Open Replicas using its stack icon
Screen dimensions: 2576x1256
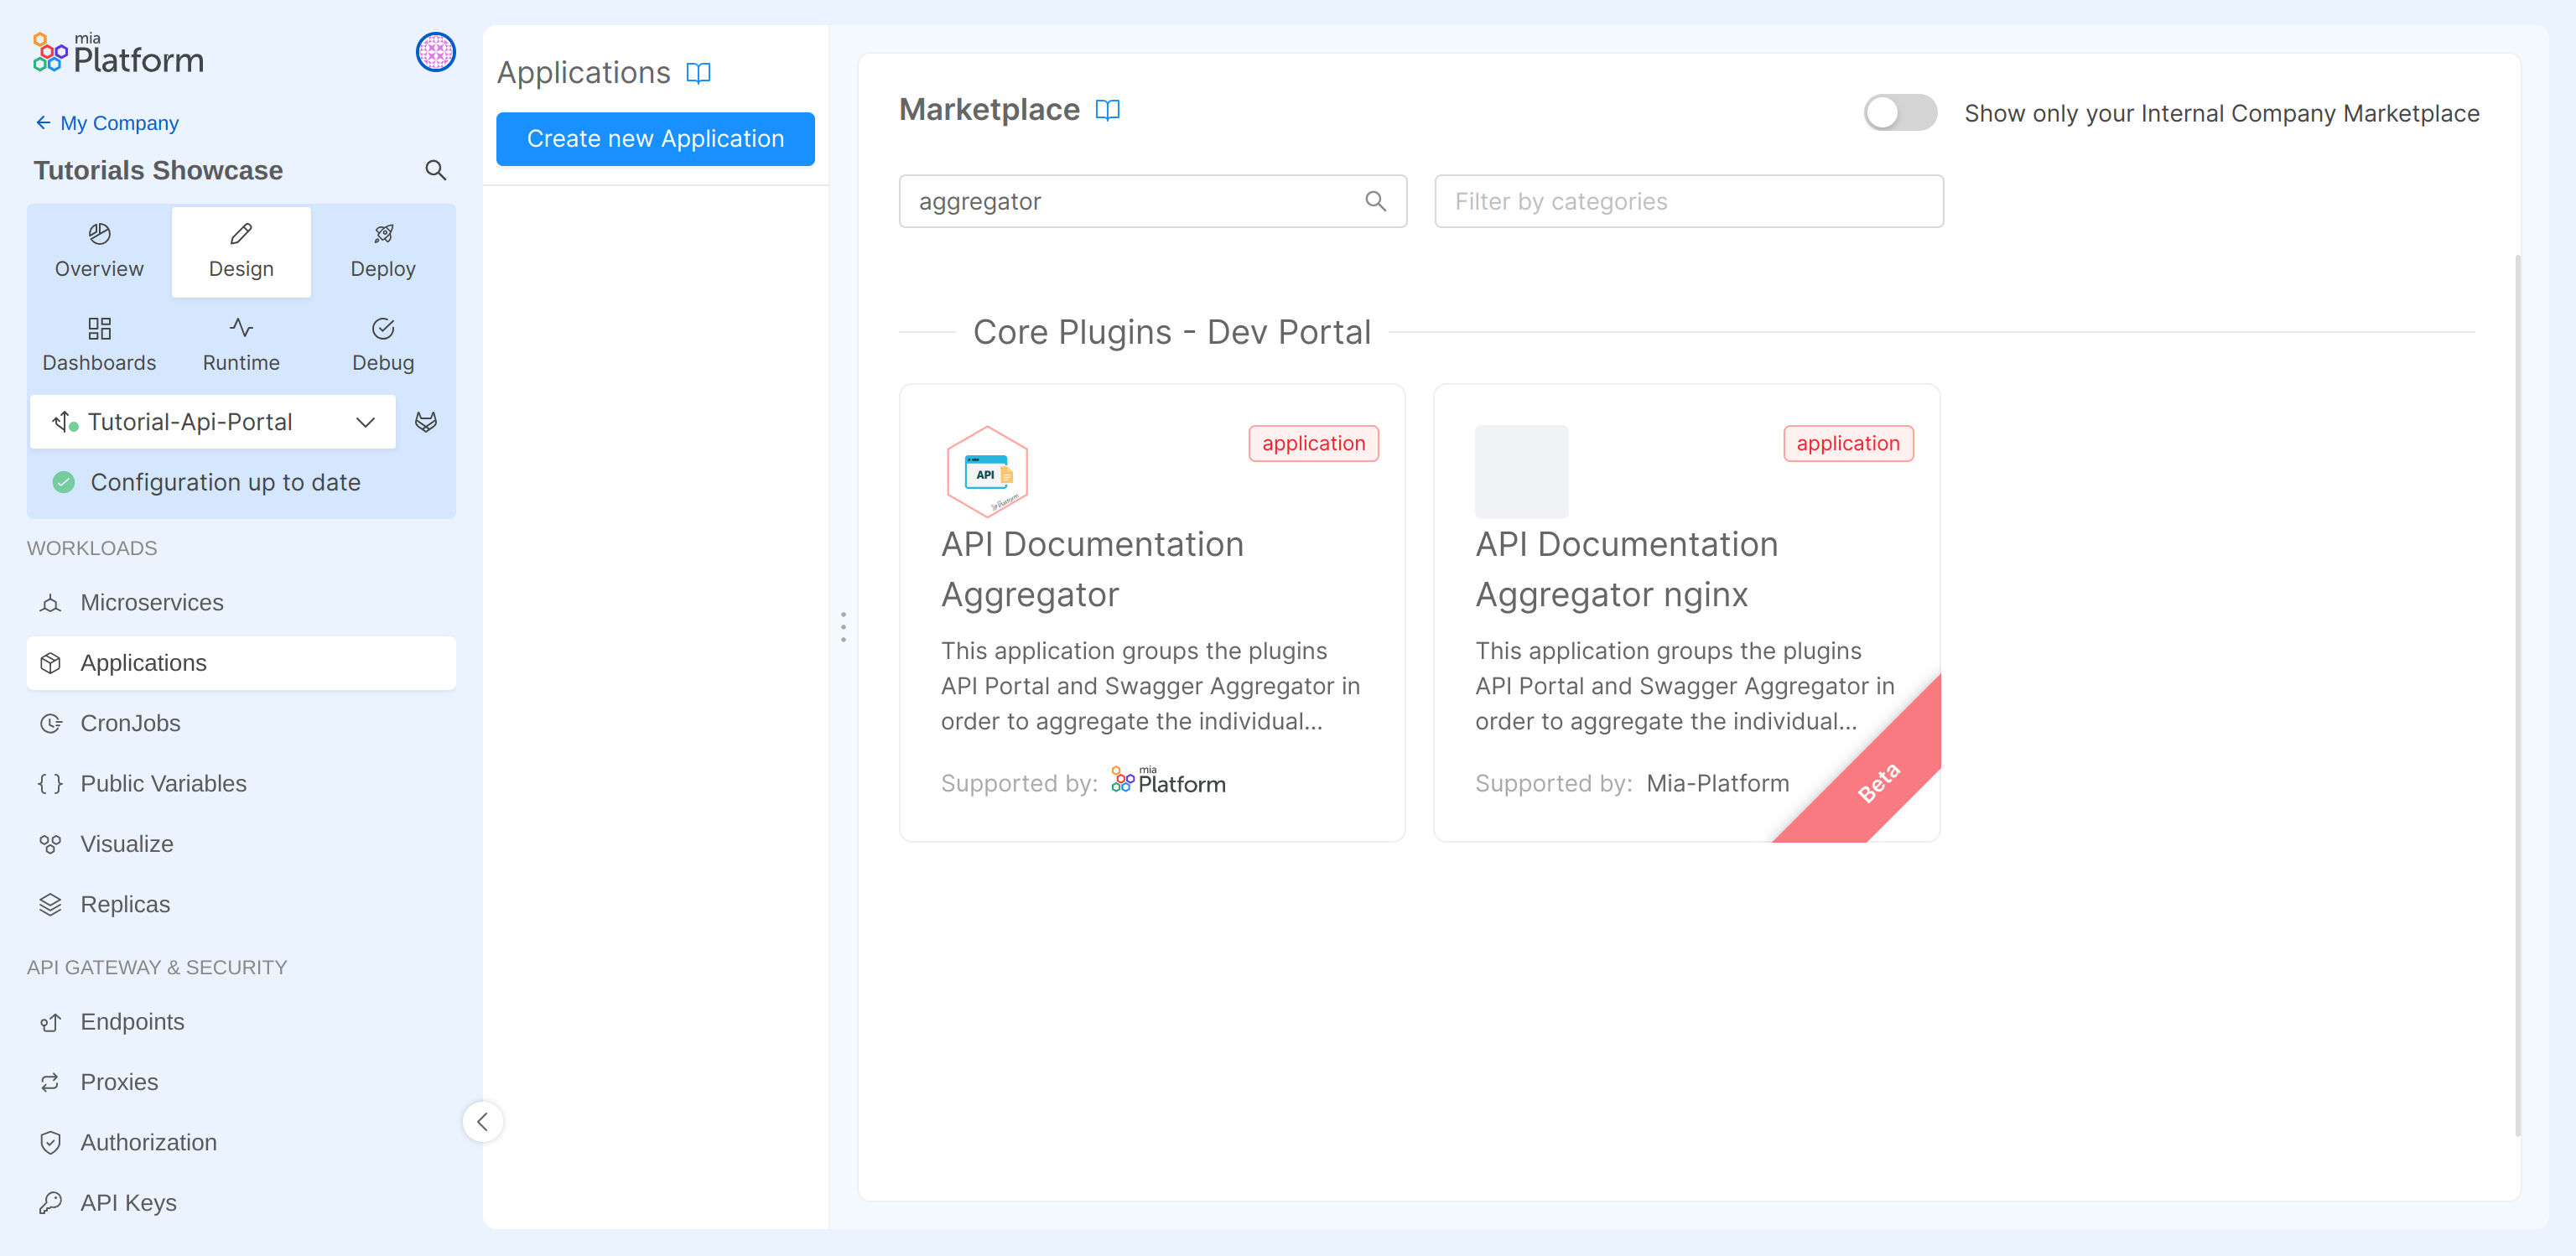50,903
